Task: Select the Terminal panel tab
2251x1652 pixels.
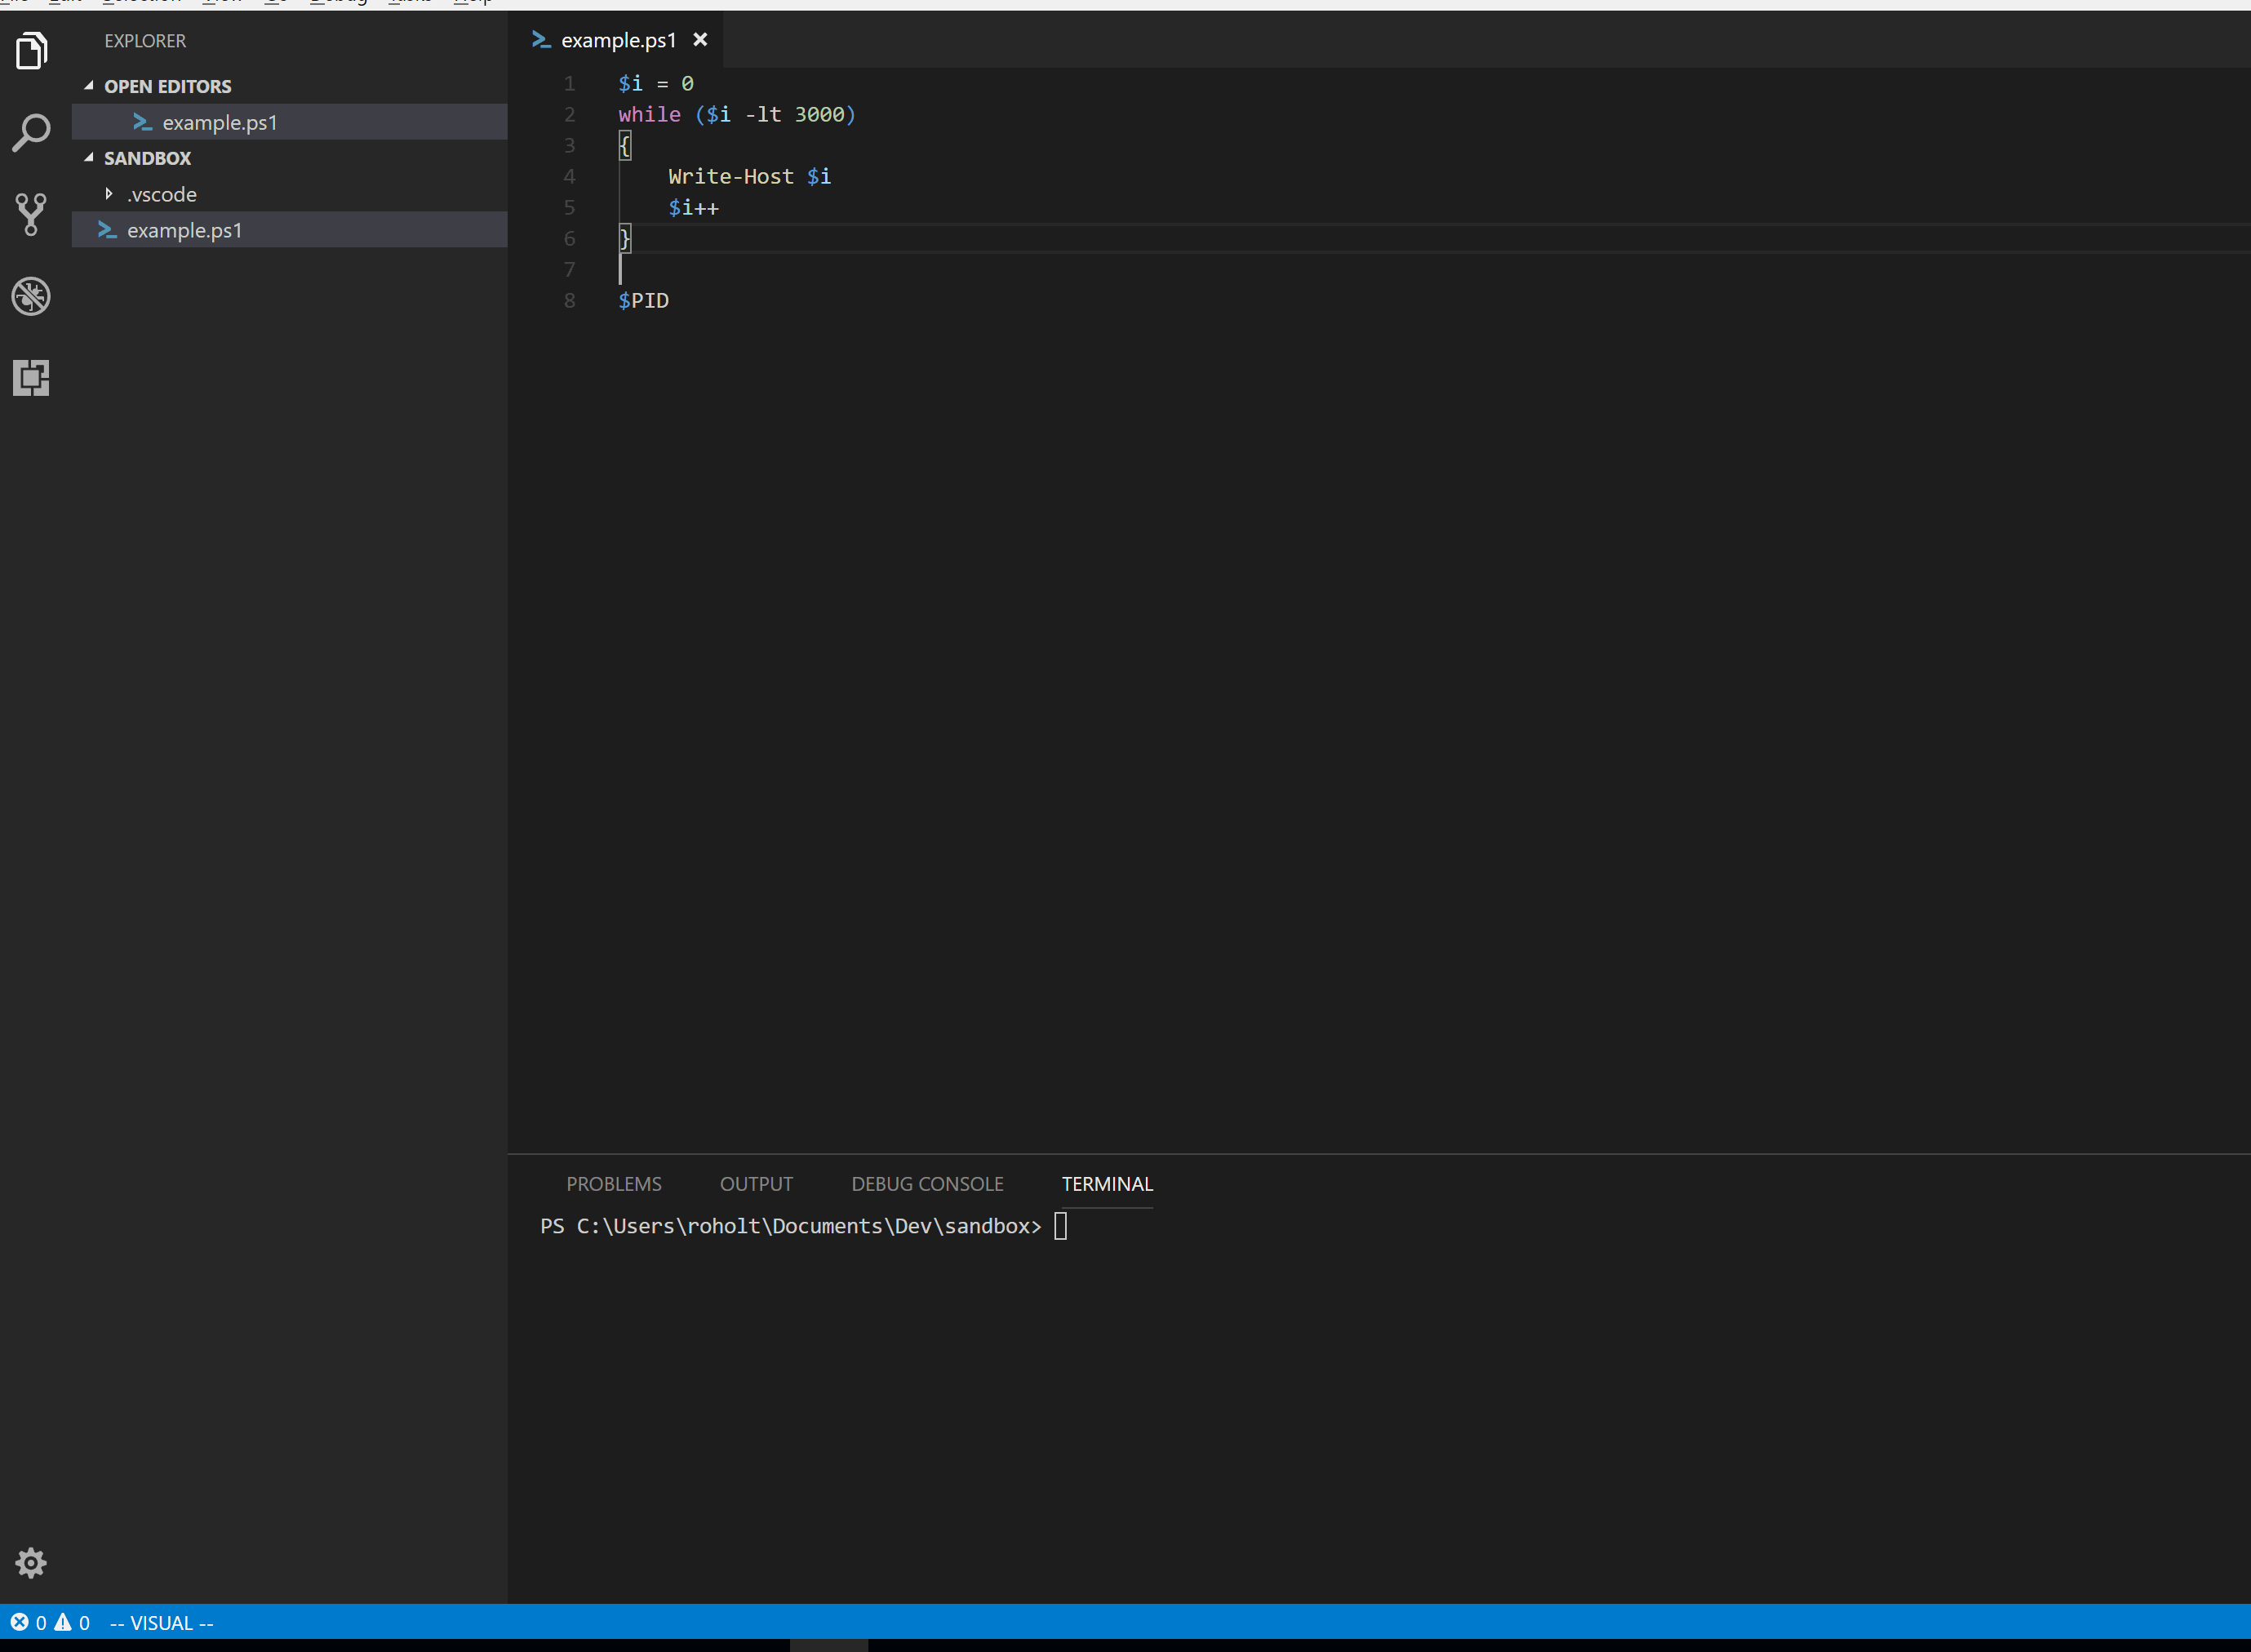Action: click(1107, 1184)
